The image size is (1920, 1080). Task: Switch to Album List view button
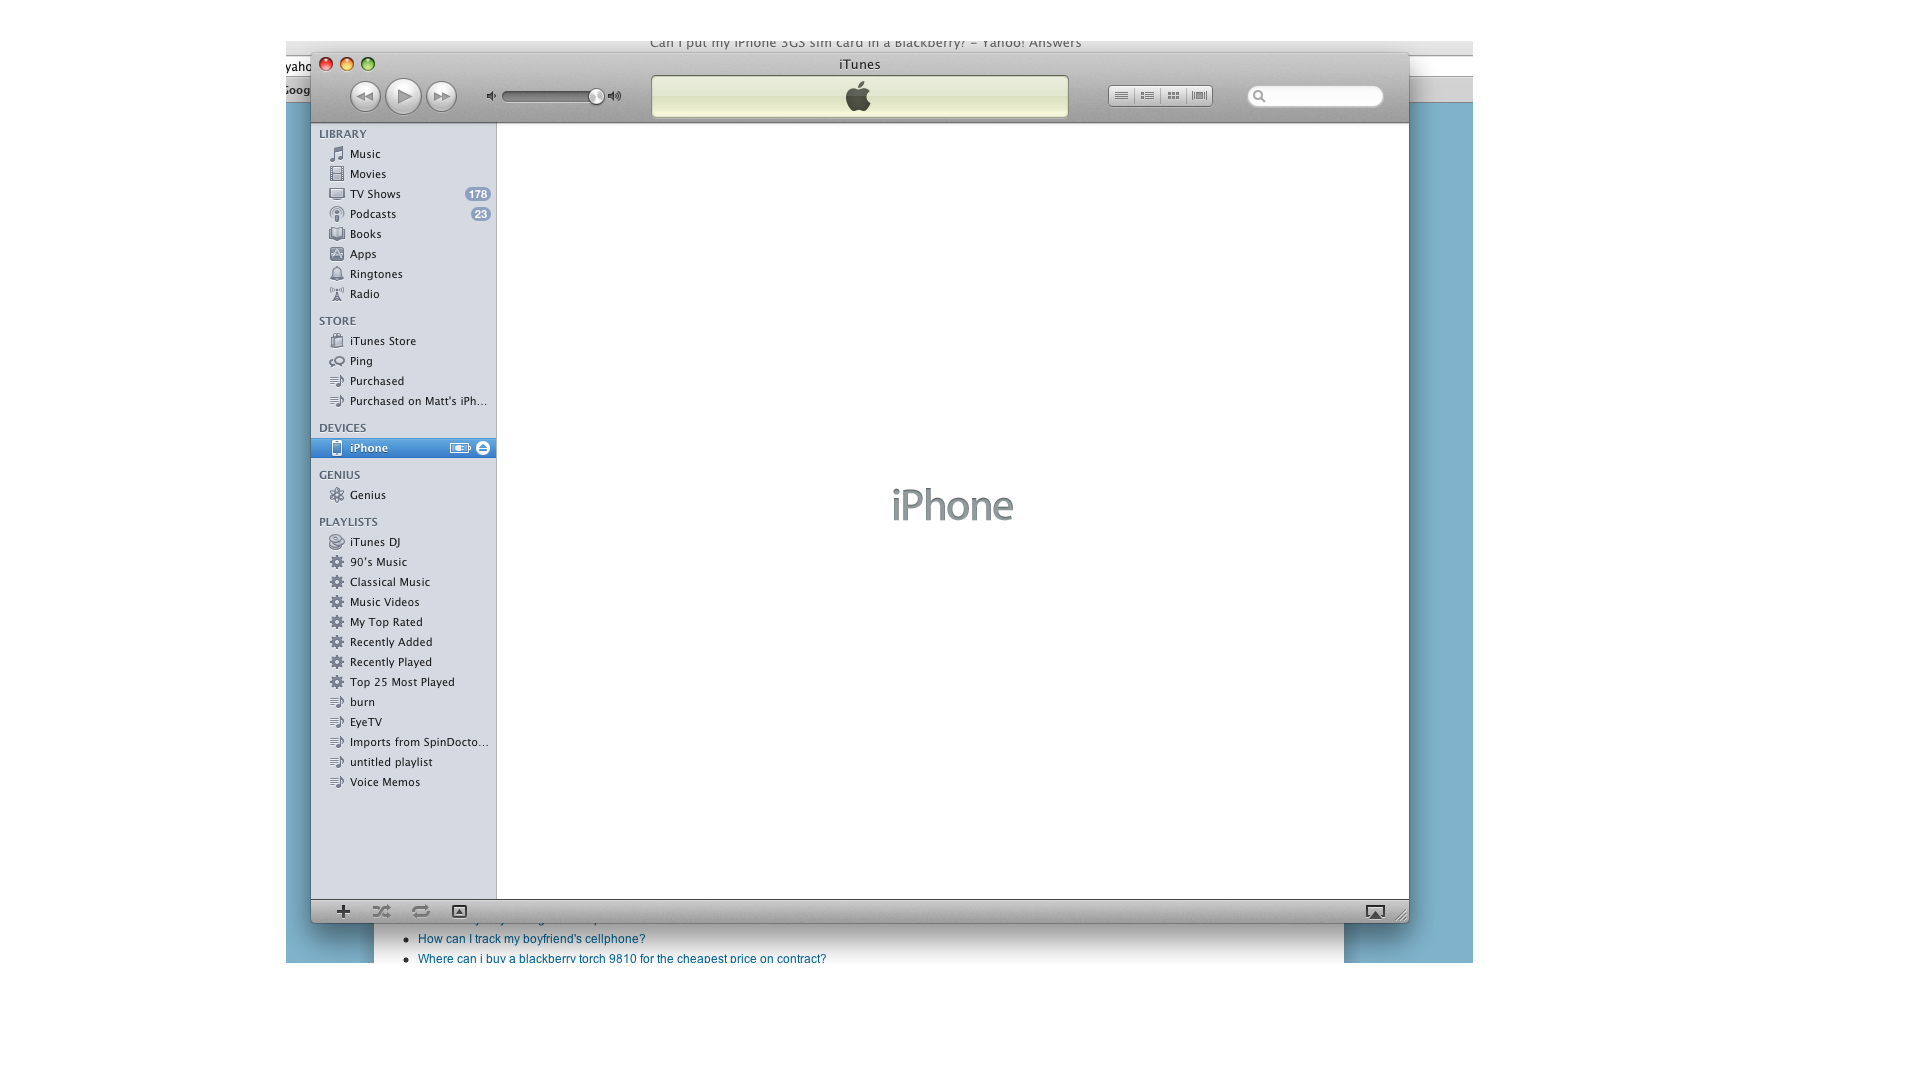coord(1147,96)
